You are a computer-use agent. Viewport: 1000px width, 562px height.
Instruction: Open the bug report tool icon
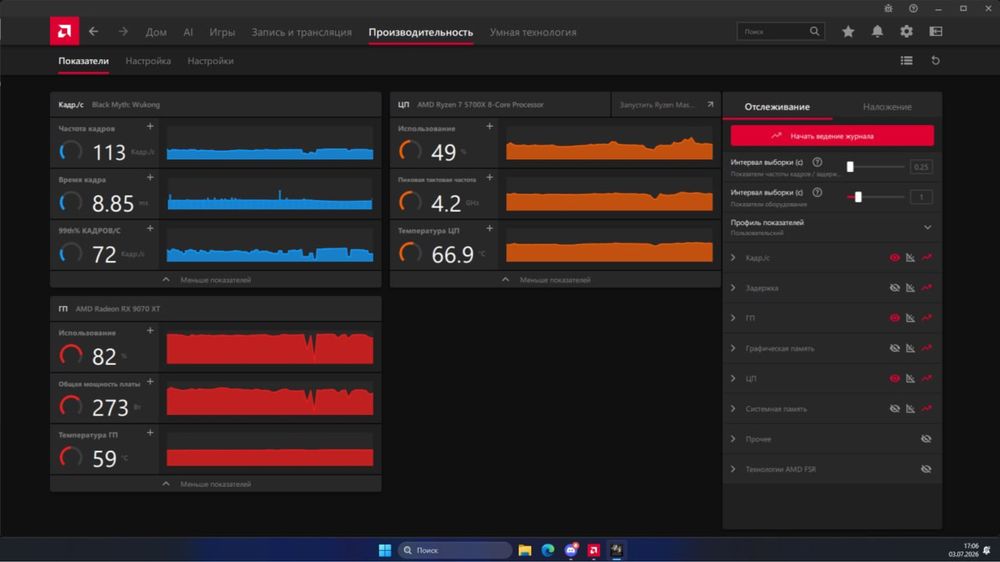(888, 8)
